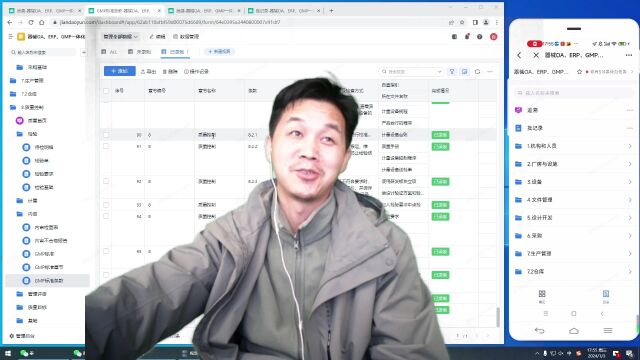Tap the back arrow in the phone app header
Viewport: 640px width, 360px height.
point(519,55)
